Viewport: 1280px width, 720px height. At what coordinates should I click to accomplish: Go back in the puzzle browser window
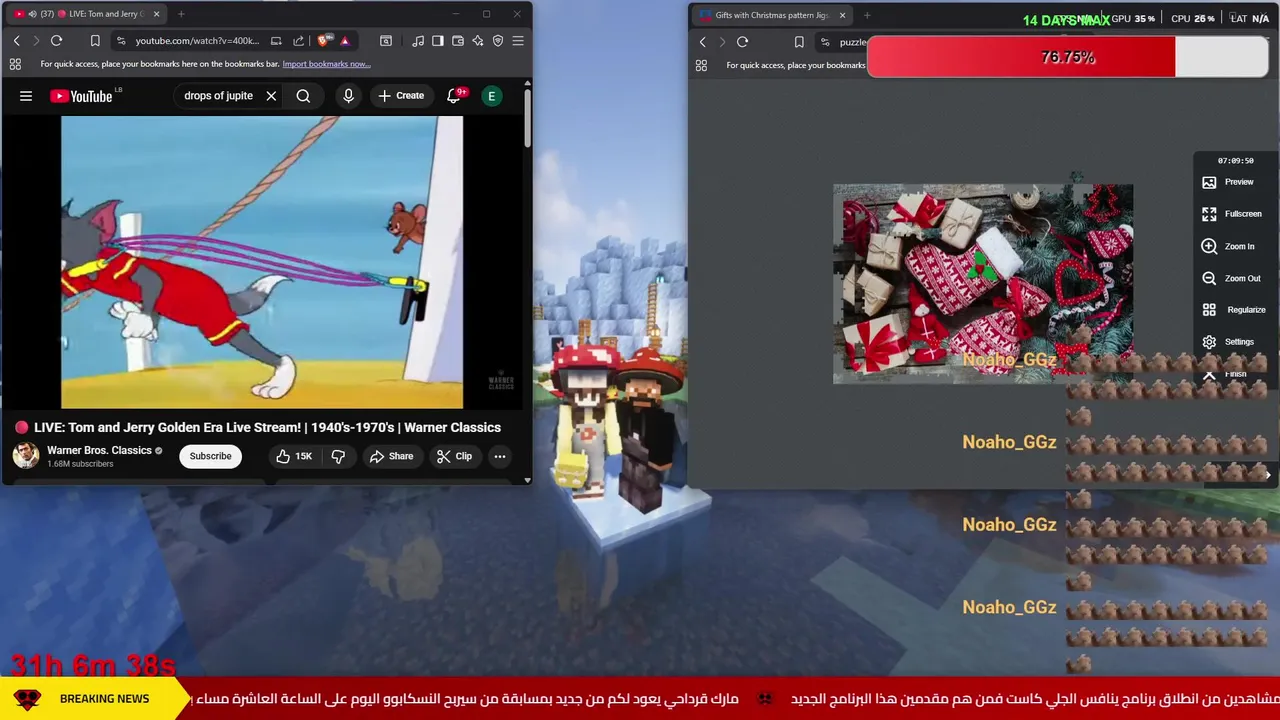702,42
